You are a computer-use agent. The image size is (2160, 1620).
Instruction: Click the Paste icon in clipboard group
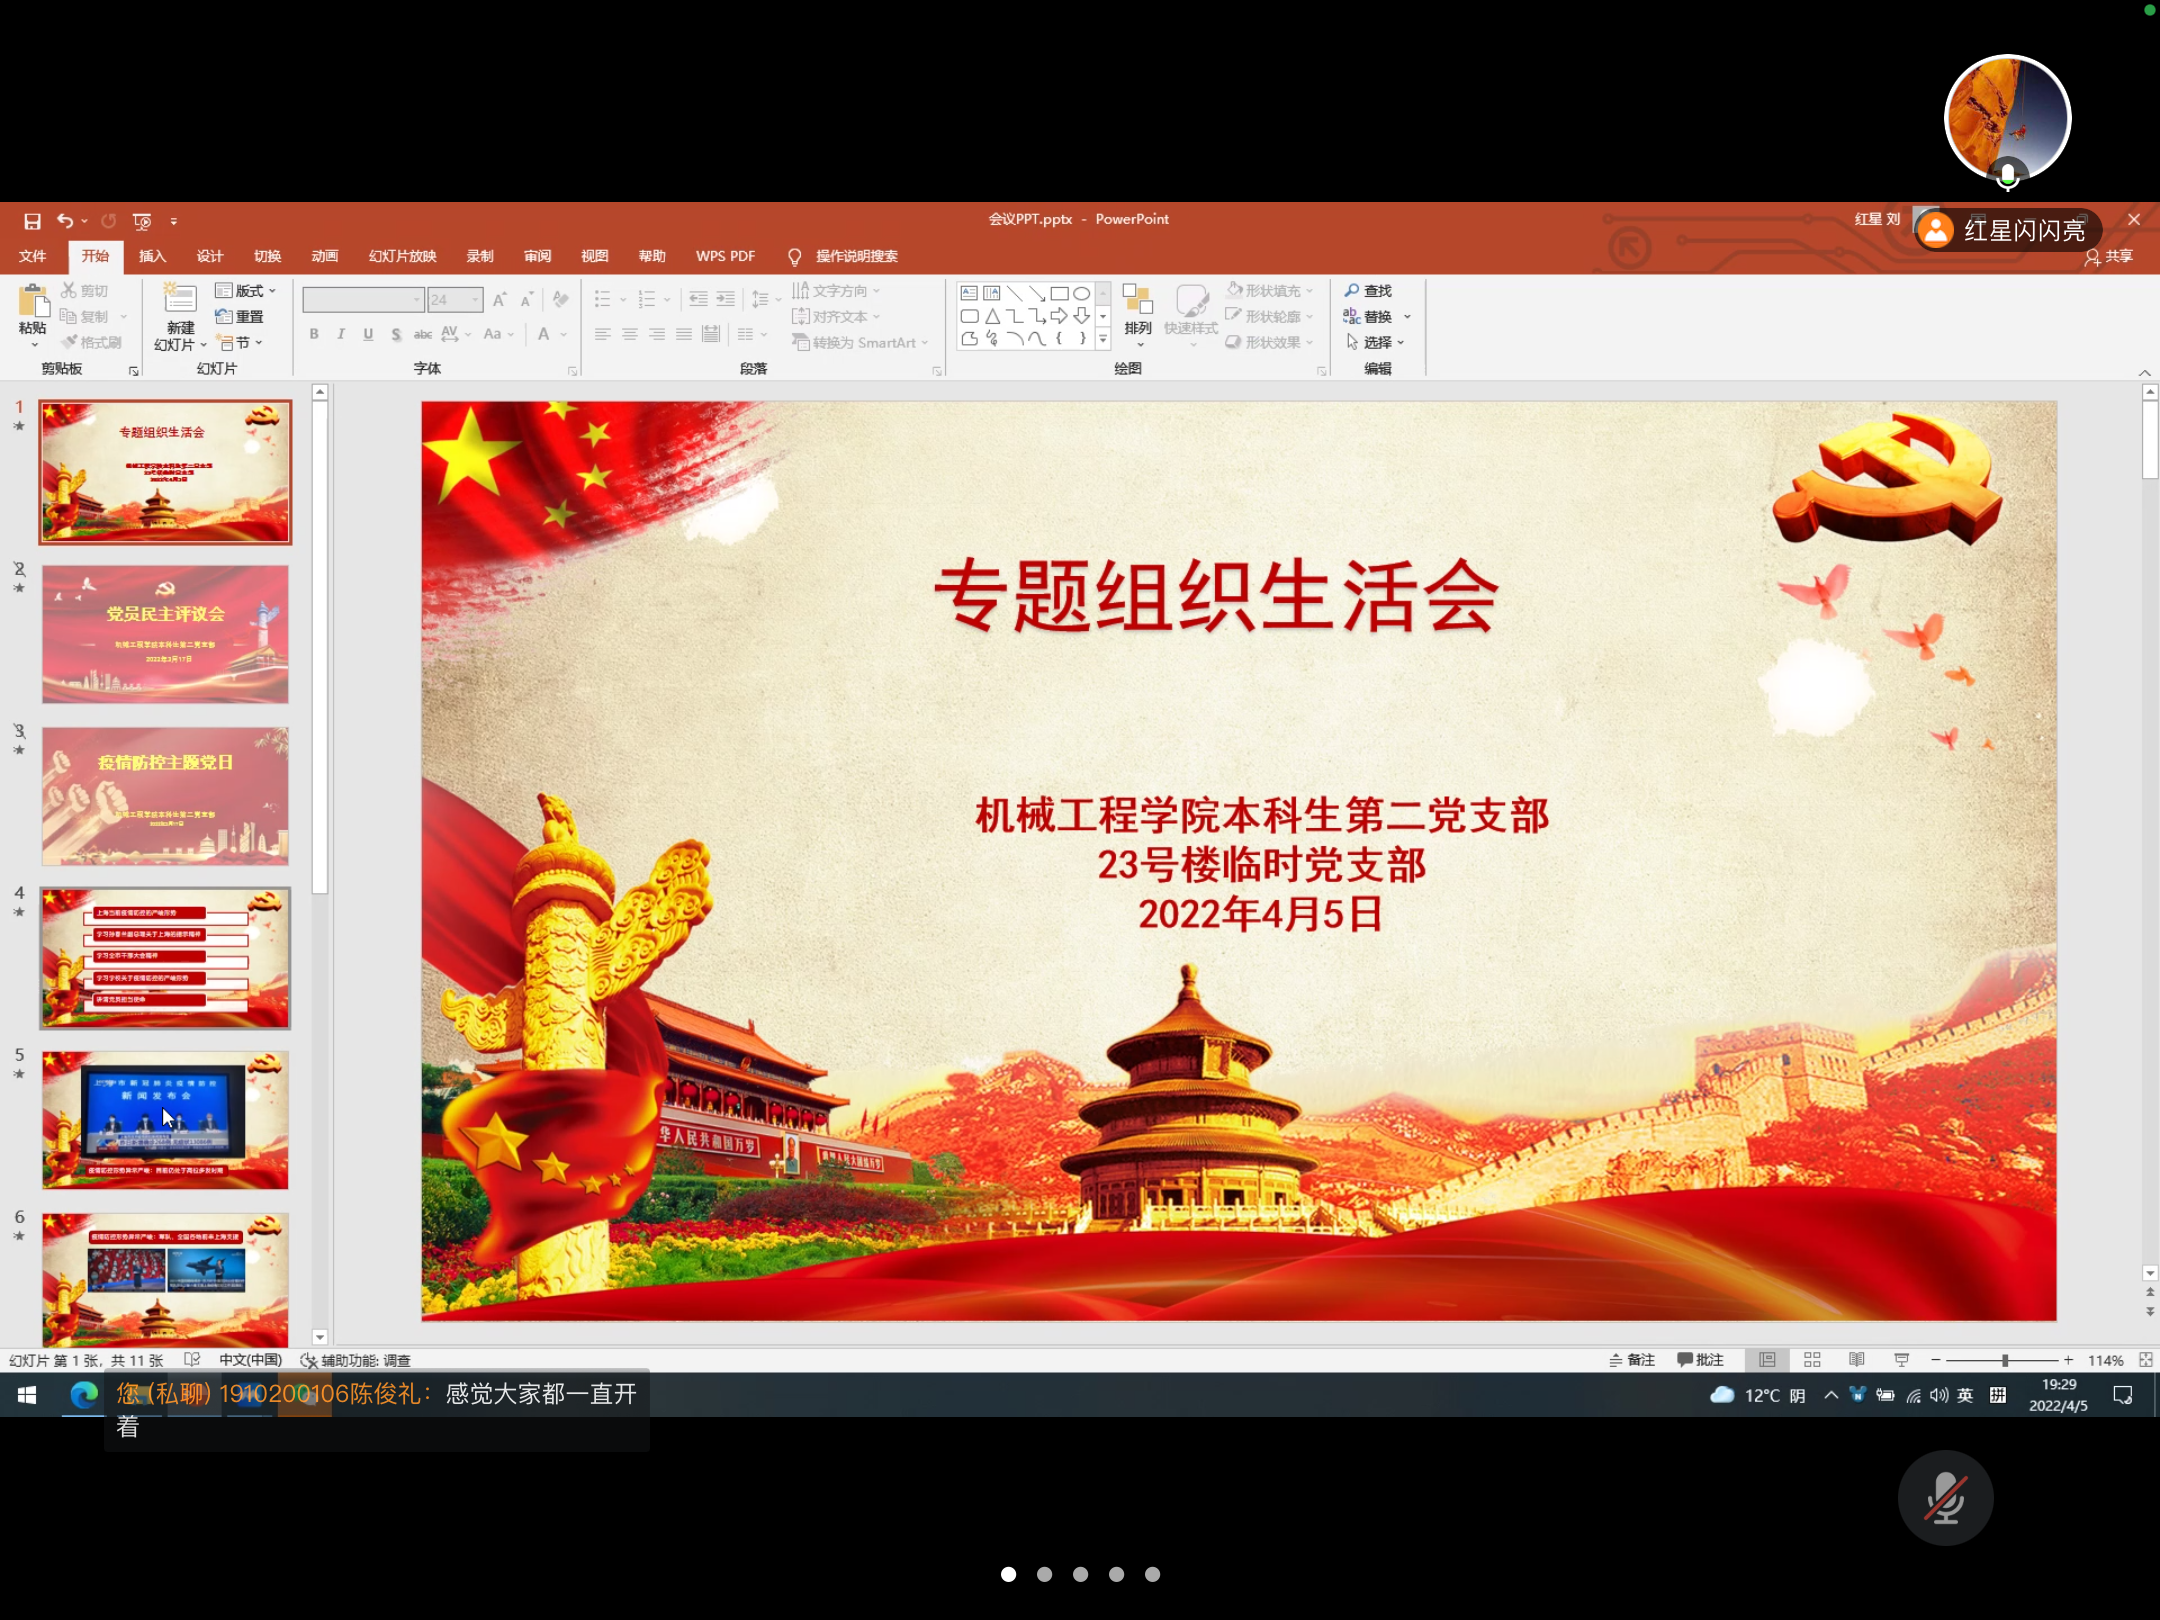[x=32, y=301]
